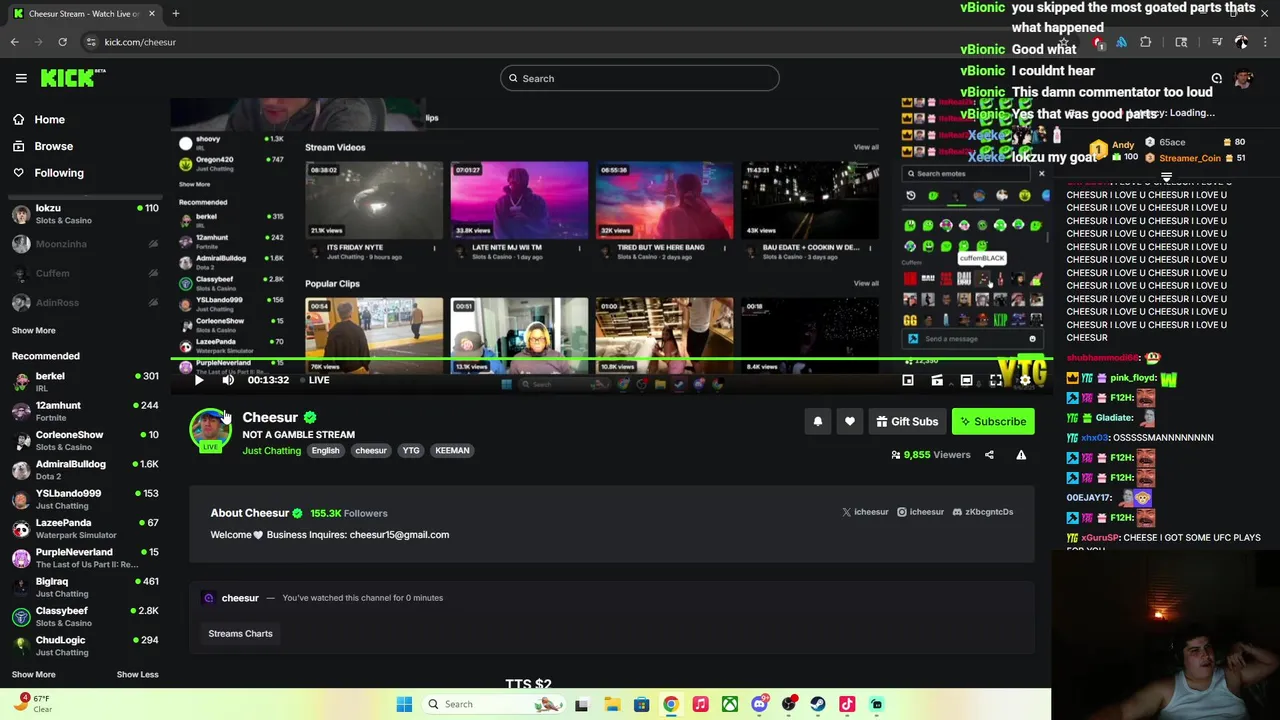Open lokzu channel in Following list
This screenshot has height=720, width=1280.
(x=85, y=214)
